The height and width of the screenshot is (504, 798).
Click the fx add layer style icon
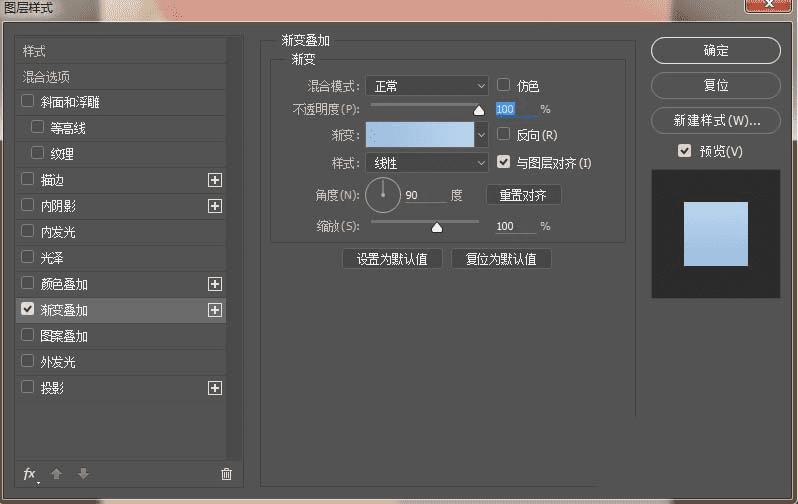[30, 474]
